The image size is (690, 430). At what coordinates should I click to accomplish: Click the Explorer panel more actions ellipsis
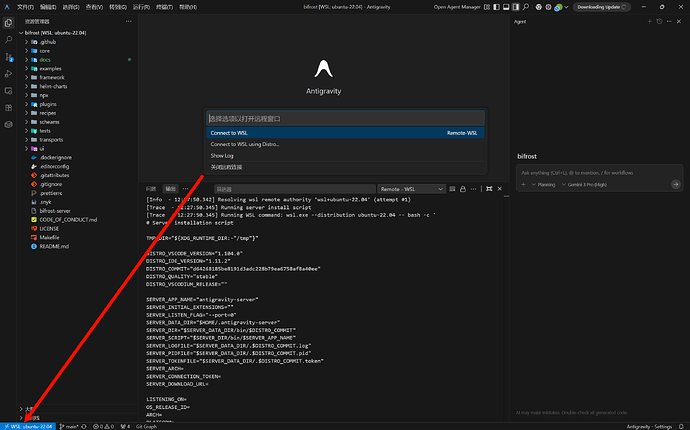(128, 21)
